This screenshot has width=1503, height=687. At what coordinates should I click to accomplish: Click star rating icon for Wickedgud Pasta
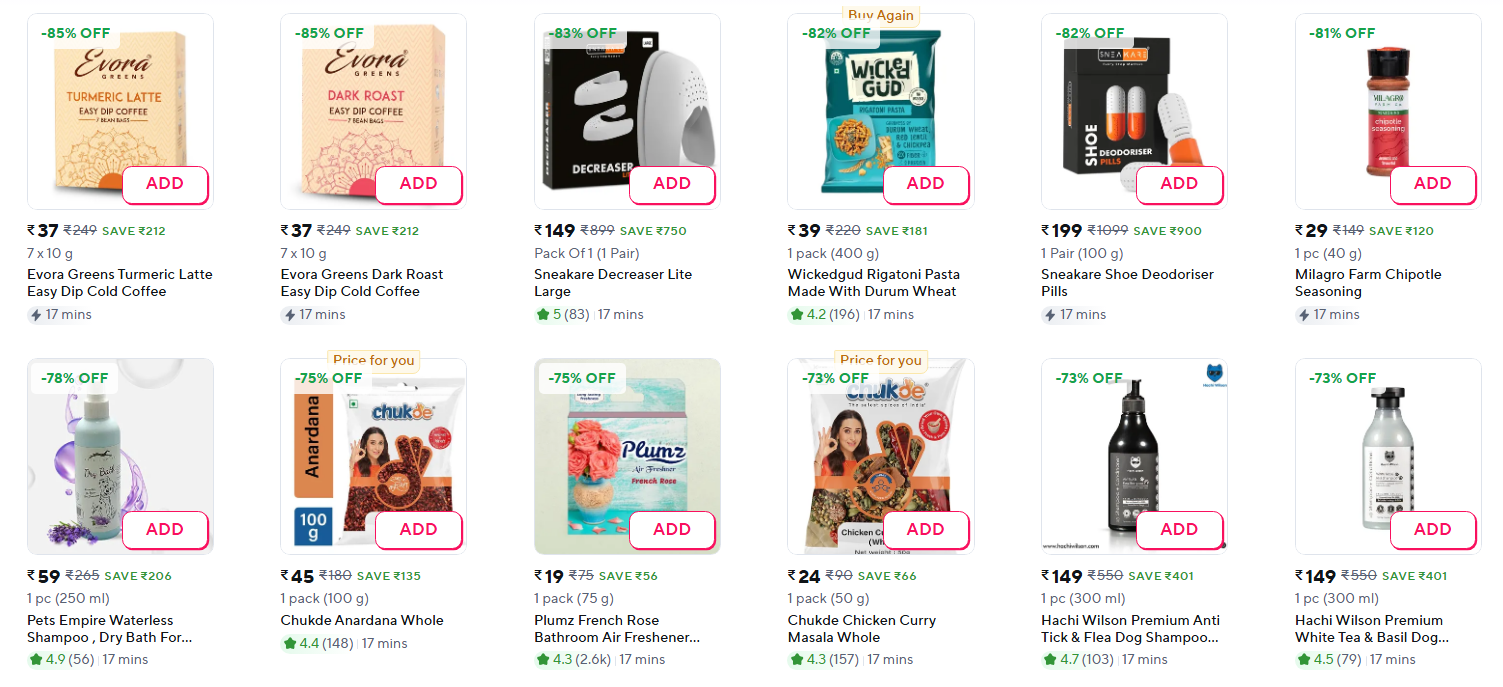pos(796,315)
